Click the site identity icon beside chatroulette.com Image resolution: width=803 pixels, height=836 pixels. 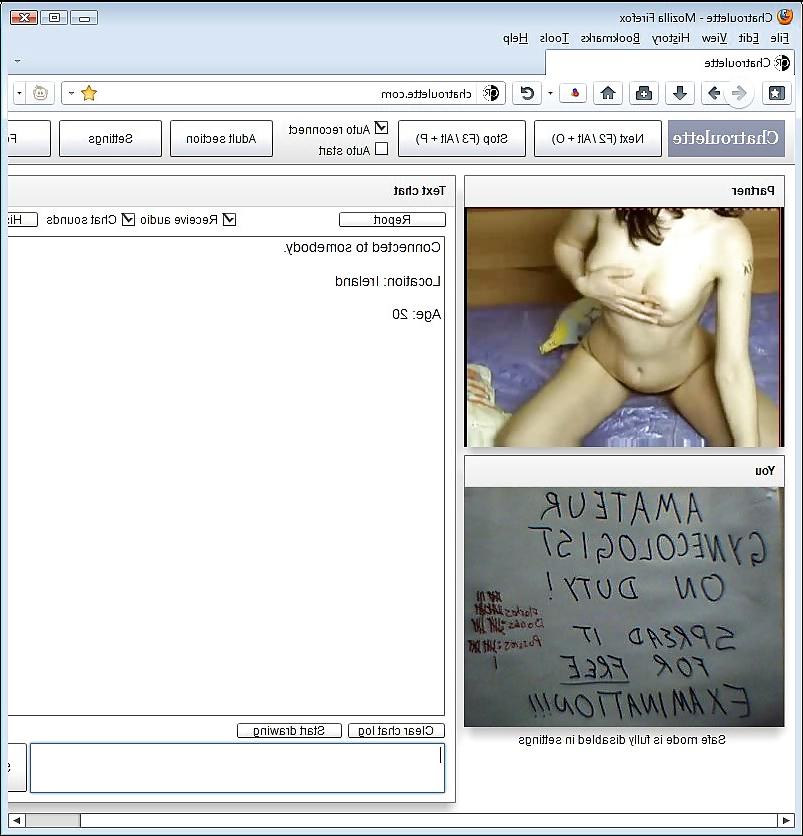pyautogui.click(x=491, y=93)
